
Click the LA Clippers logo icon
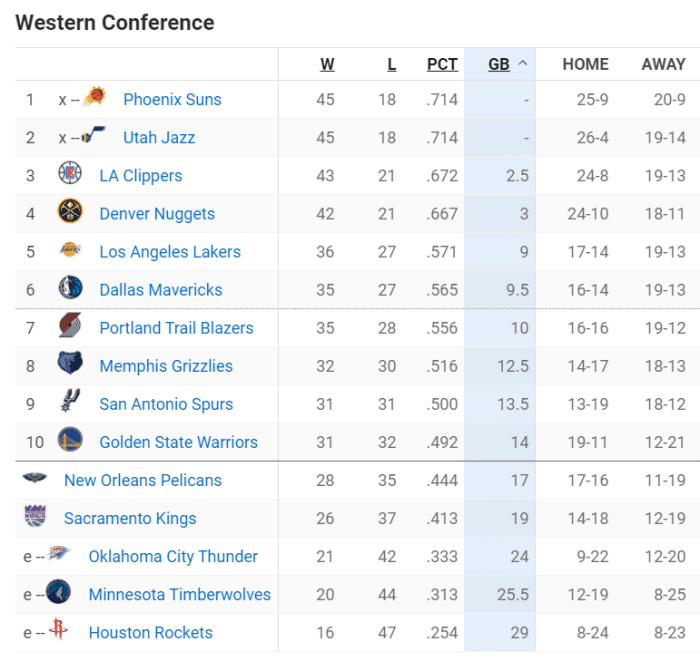click(70, 174)
